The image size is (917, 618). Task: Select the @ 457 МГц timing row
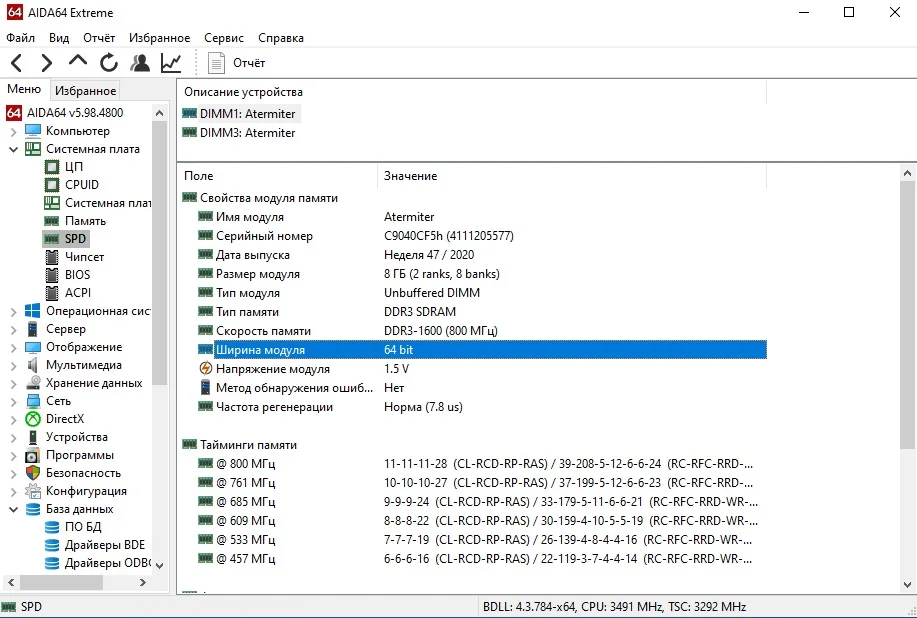coord(482,558)
